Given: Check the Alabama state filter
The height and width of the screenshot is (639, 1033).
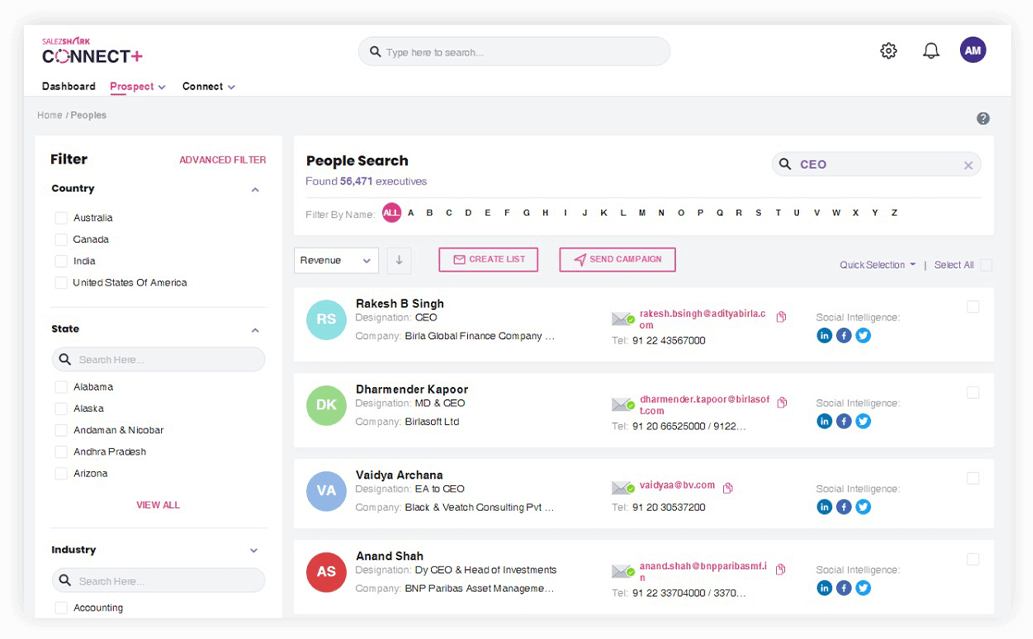Looking at the screenshot, I should (61, 387).
